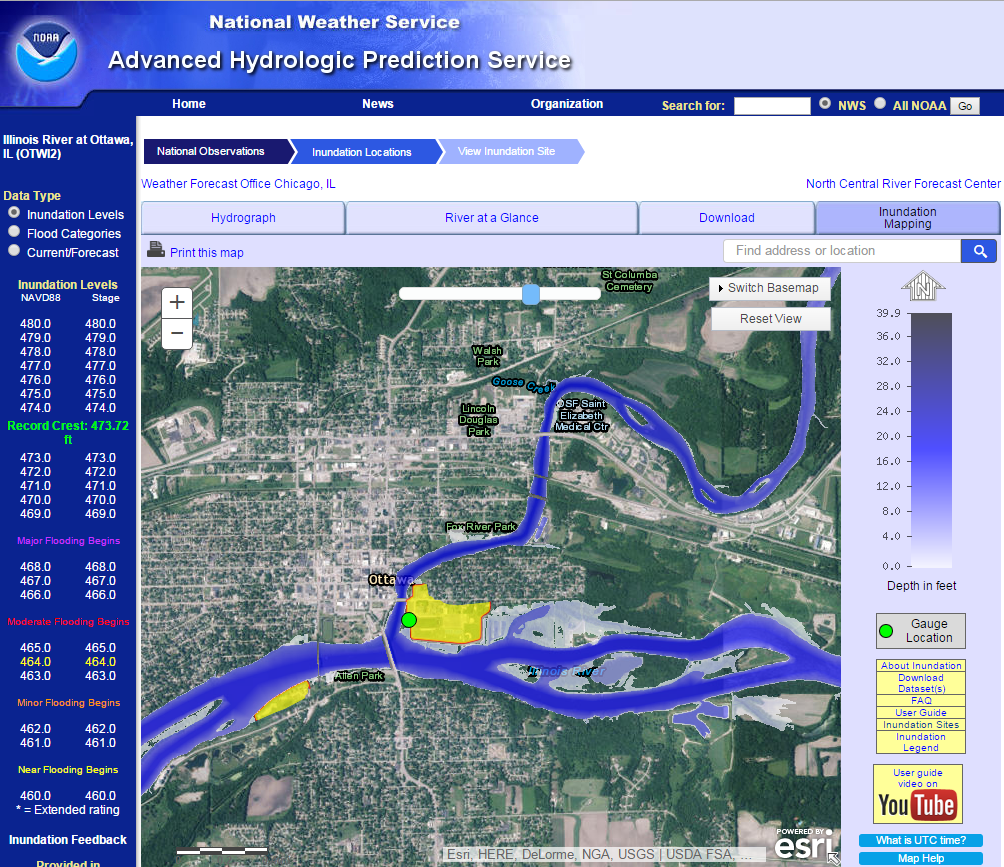Open Weather Forecast Office Chicago link
The width and height of the screenshot is (1004, 867).
point(238,184)
